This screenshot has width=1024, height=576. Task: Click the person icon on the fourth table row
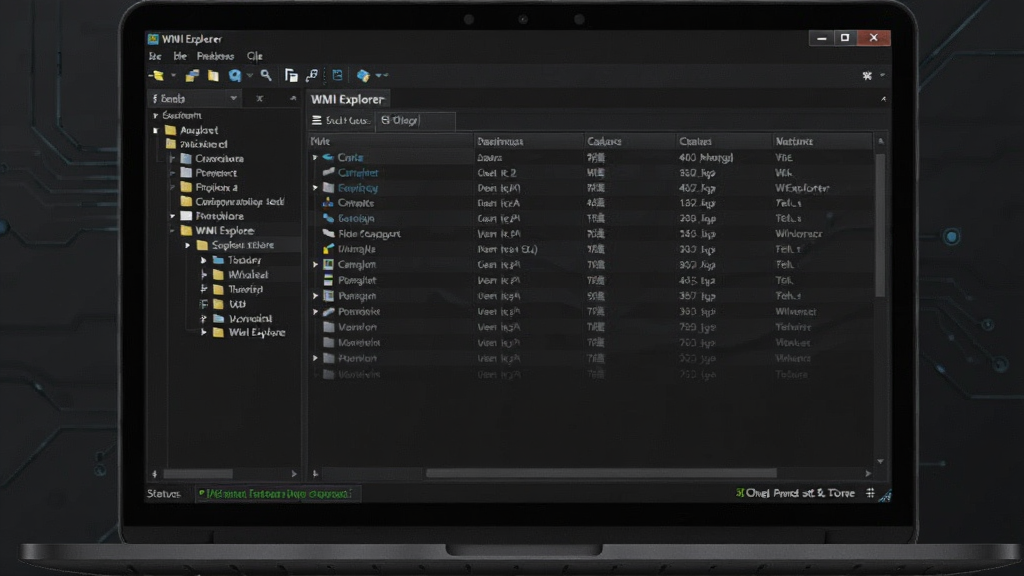coord(328,203)
